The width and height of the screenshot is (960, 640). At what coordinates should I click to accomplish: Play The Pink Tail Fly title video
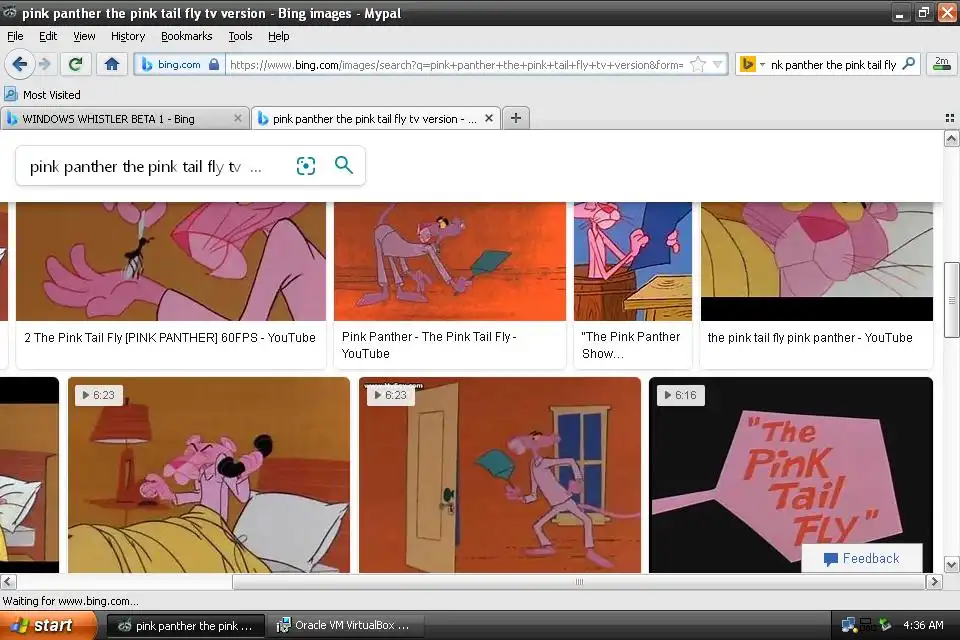tap(791, 475)
